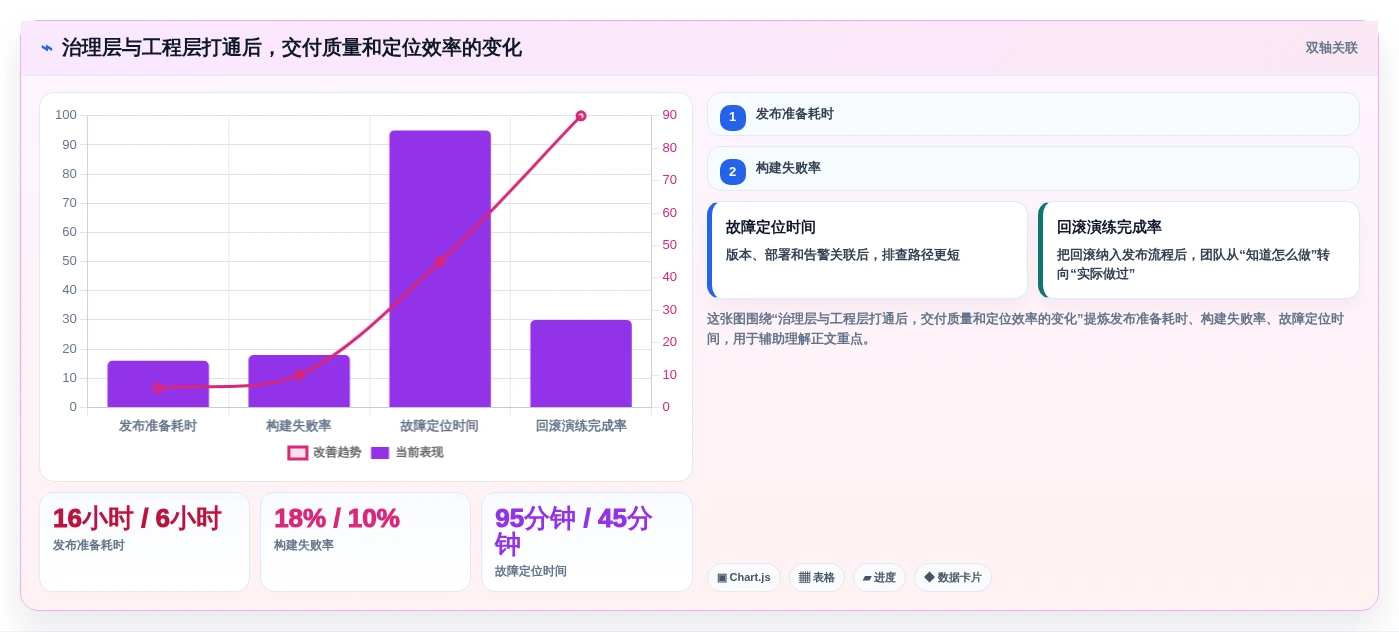Image resolution: width=1399 pixels, height=632 pixels.
Task: Select list item 2 构建失败率
Action: pyautogui.click(x=1033, y=168)
